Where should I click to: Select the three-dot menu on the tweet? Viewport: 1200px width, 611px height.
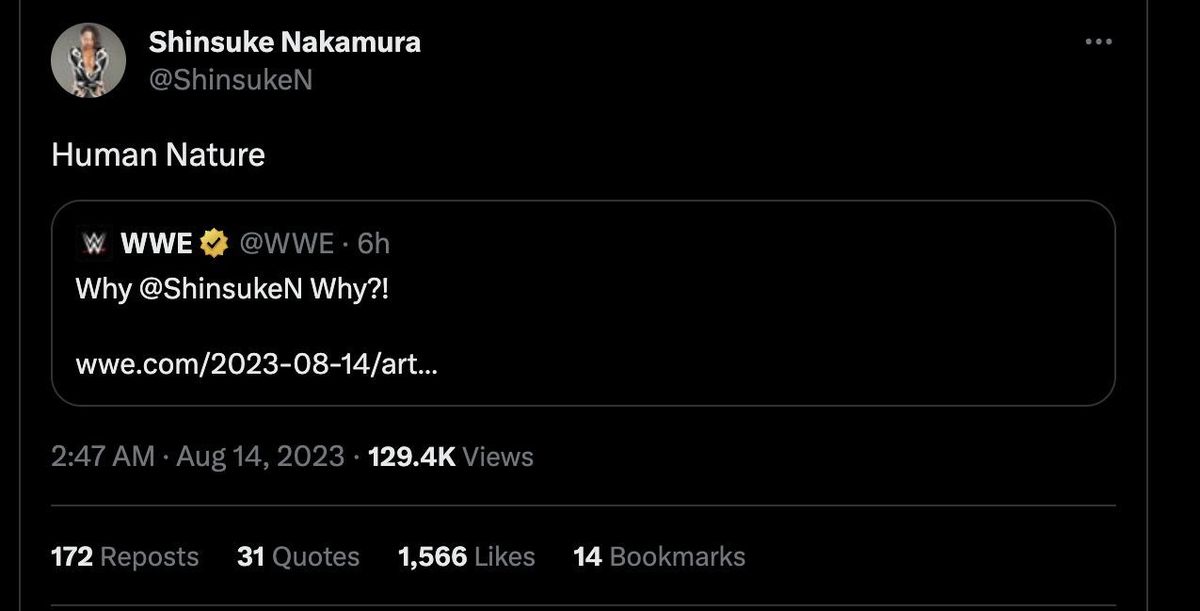(x=1099, y=40)
